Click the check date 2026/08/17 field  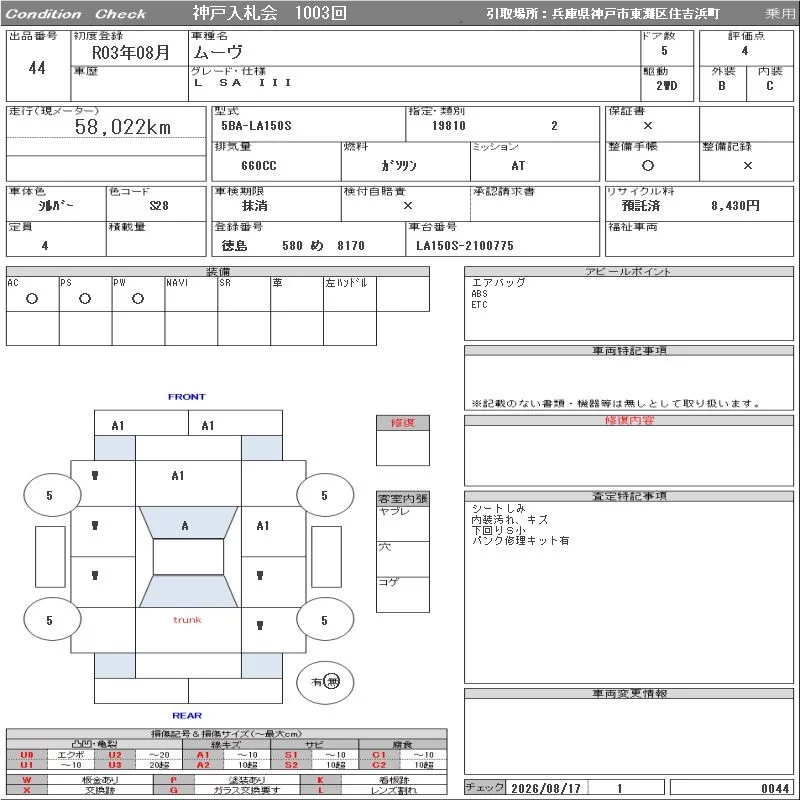[x=546, y=788]
